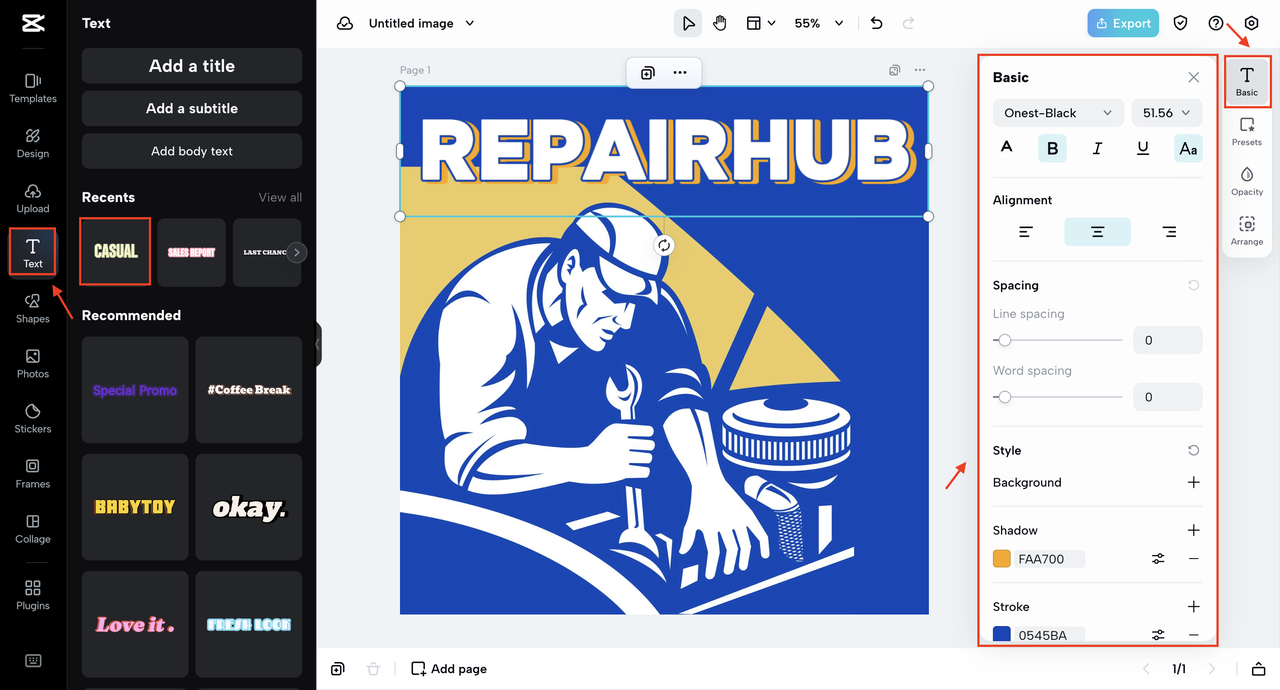The width and height of the screenshot is (1280, 690).
Task: Open the Frames sidebar panel
Action: (x=33, y=473)
